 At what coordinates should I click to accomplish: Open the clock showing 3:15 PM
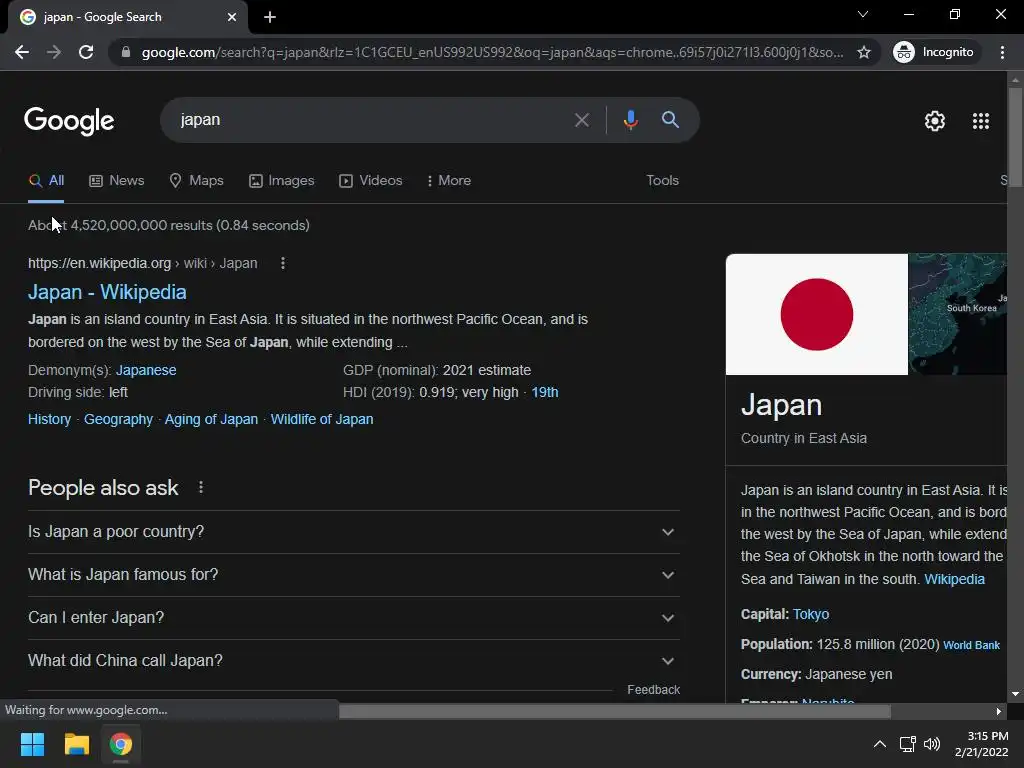(x=982, y=744)
